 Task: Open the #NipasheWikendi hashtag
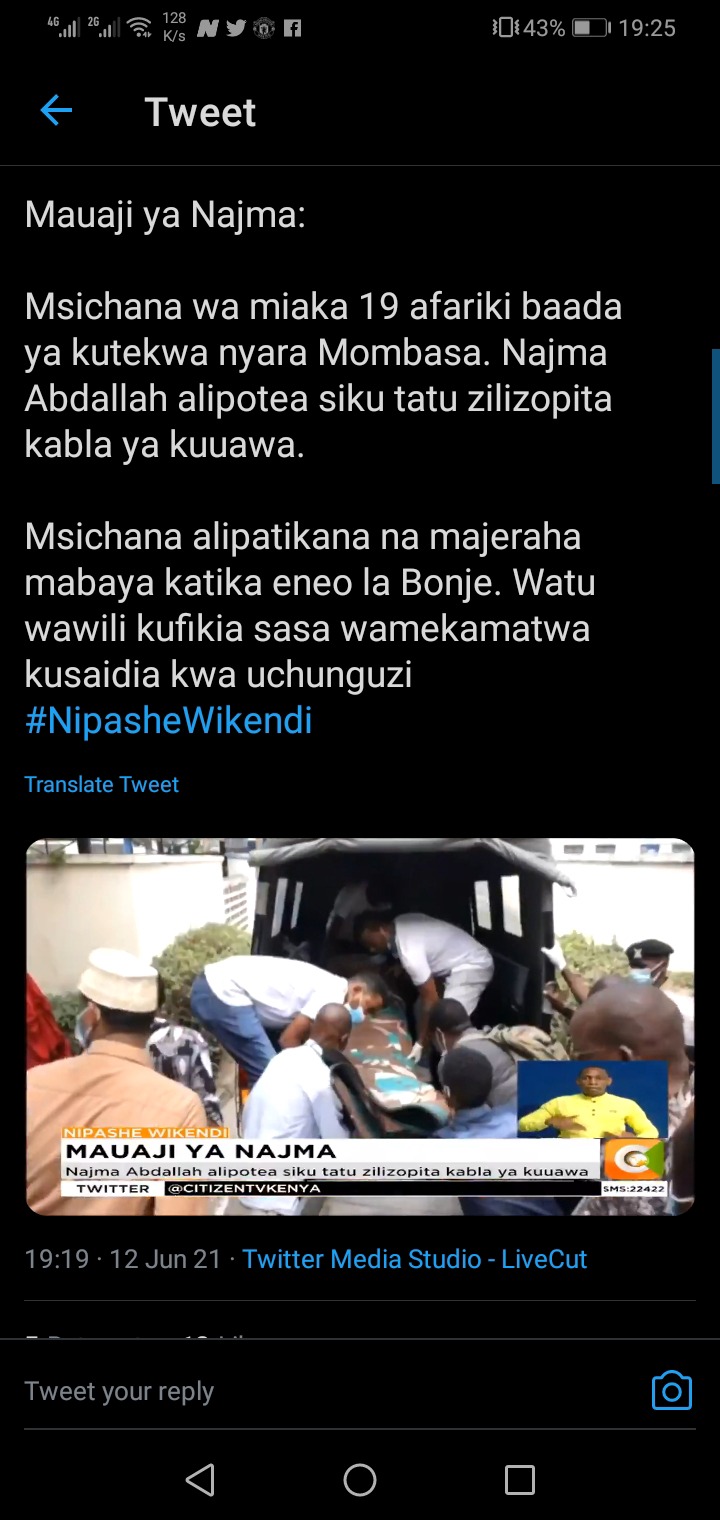[x=169, y=721]
